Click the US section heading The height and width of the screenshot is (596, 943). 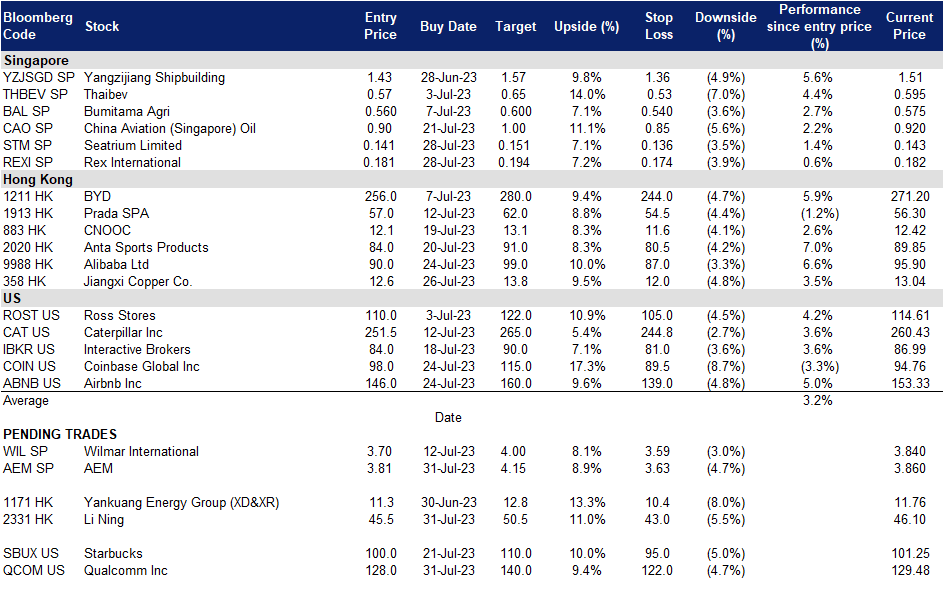(12, 298)
